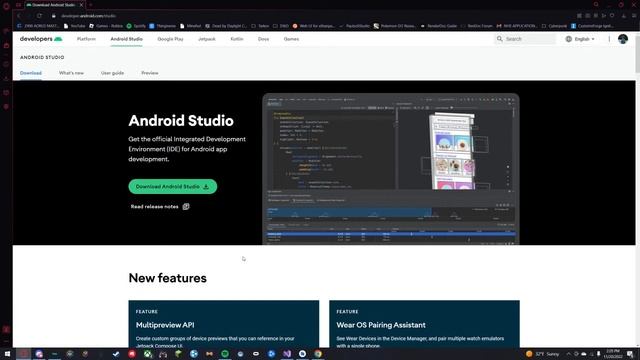The image size is (640, 360).
Task: Open the red app icon in taskbar
Action: pyautogui.click(x=132, y=354)
